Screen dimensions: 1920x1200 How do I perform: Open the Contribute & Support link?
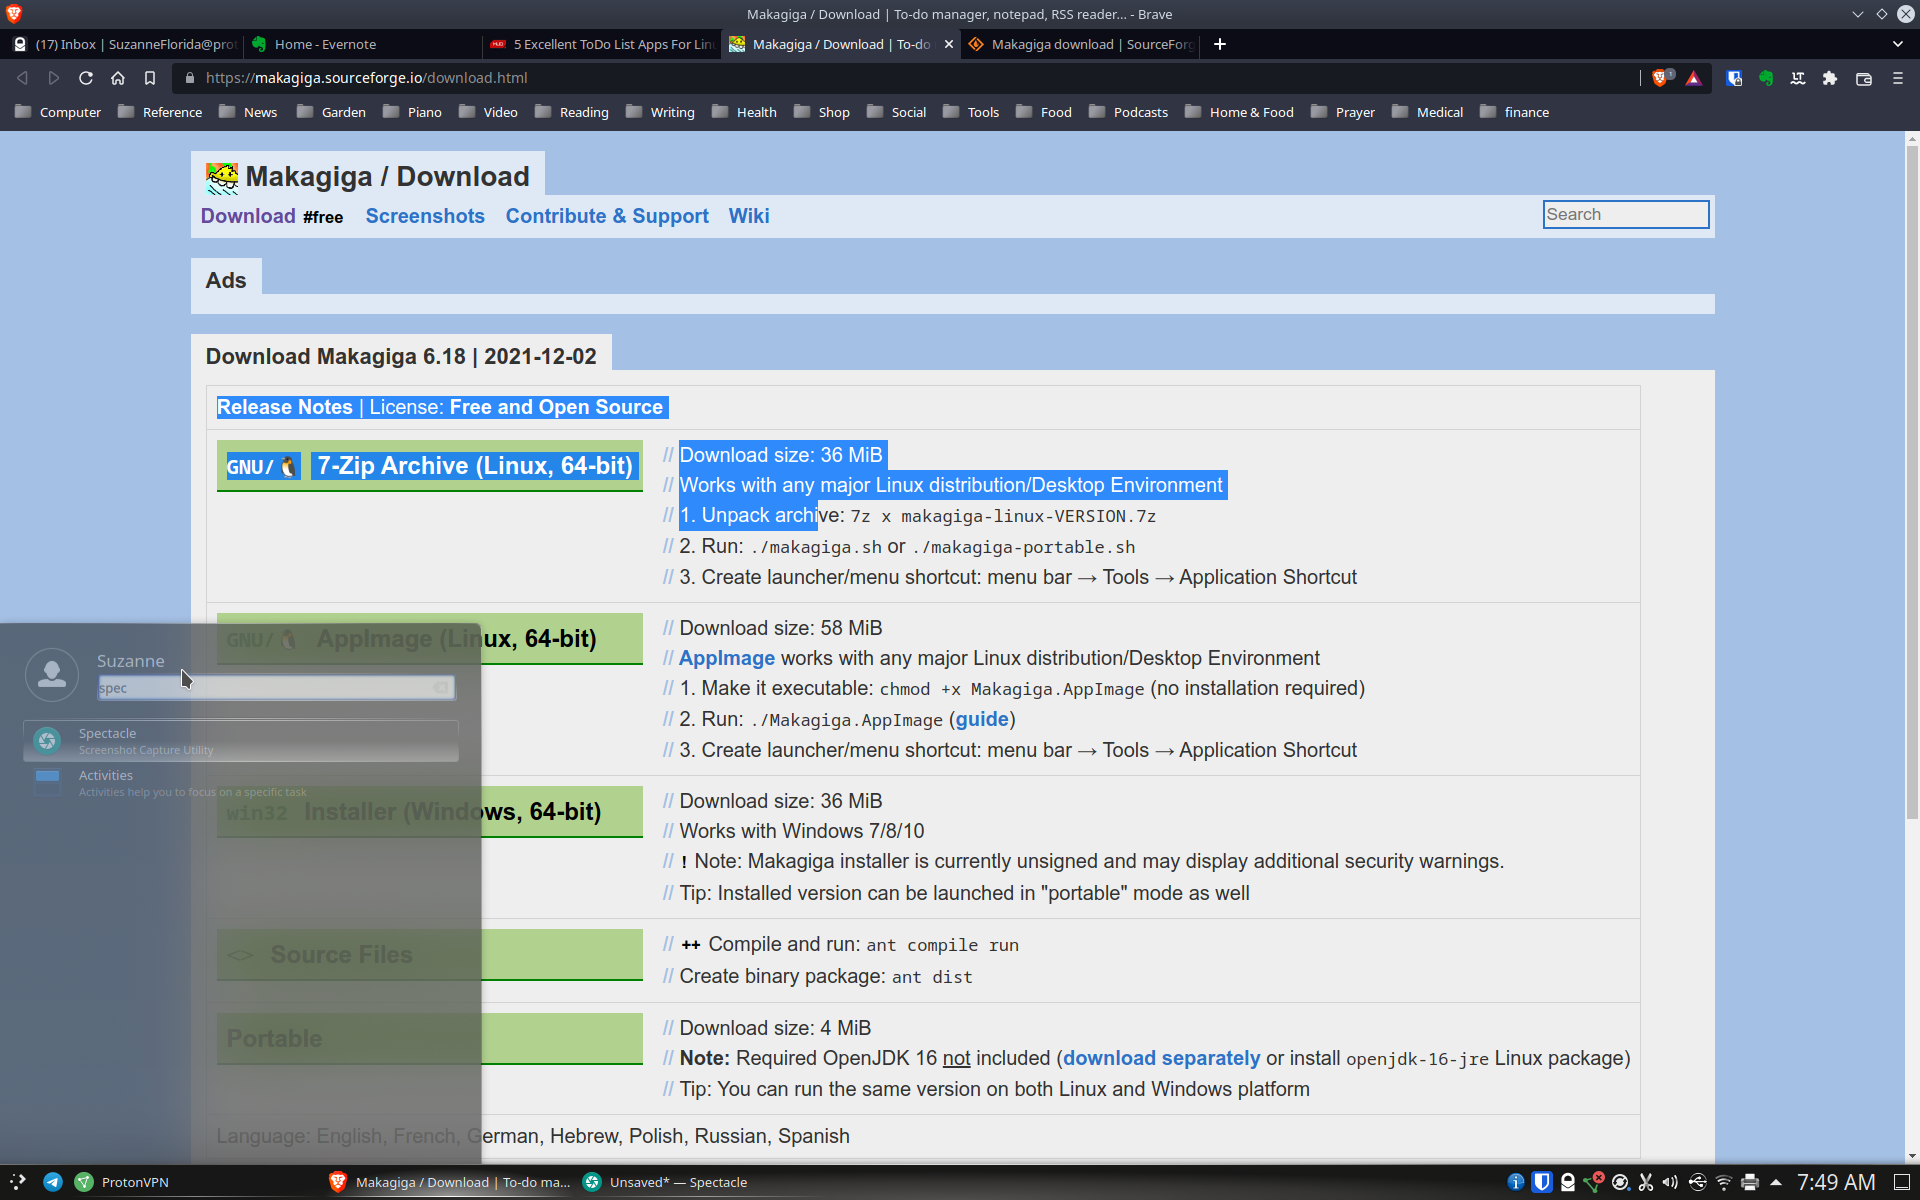[x=607, y=216]
